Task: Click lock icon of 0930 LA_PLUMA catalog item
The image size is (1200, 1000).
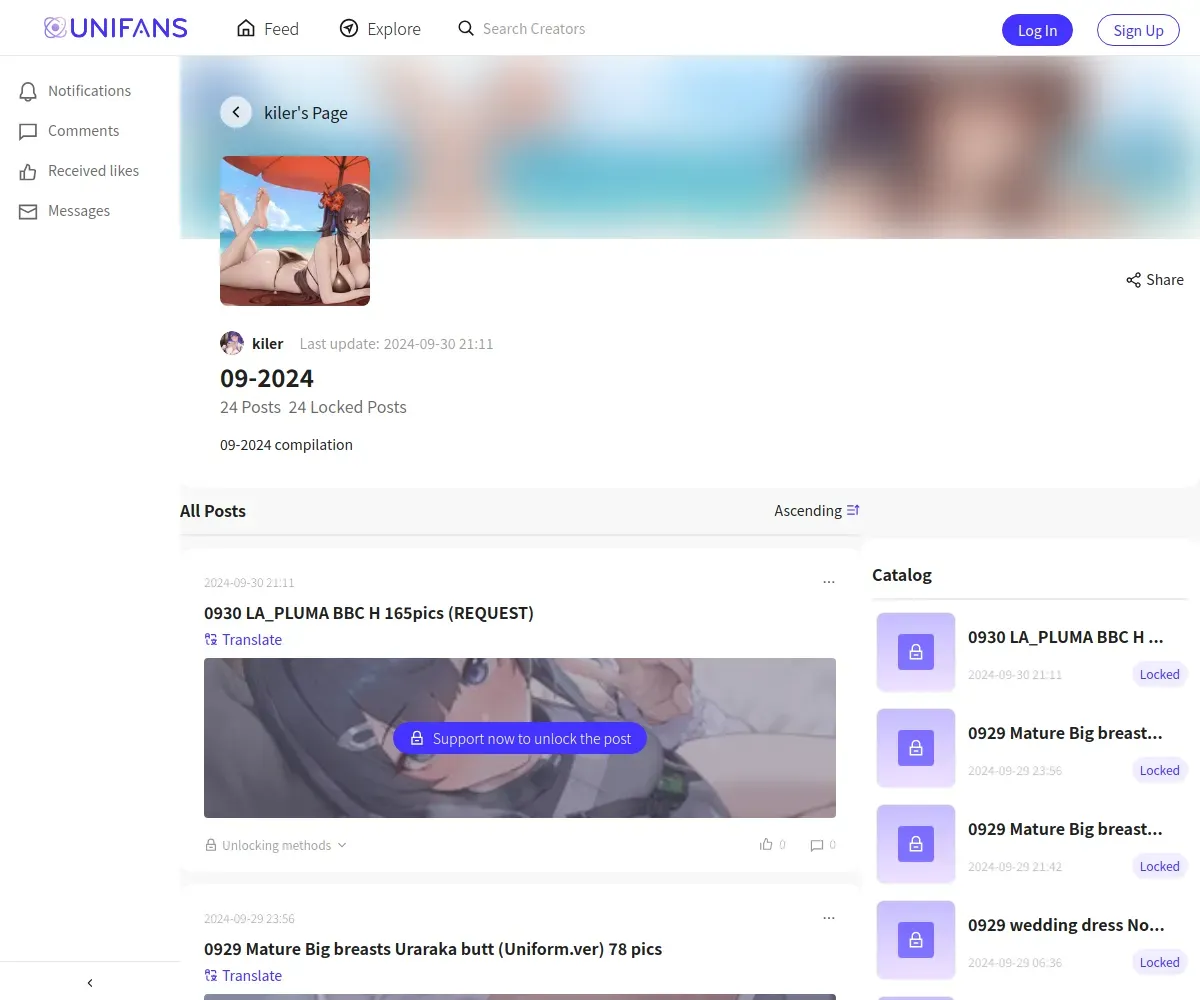Action: 916,652
